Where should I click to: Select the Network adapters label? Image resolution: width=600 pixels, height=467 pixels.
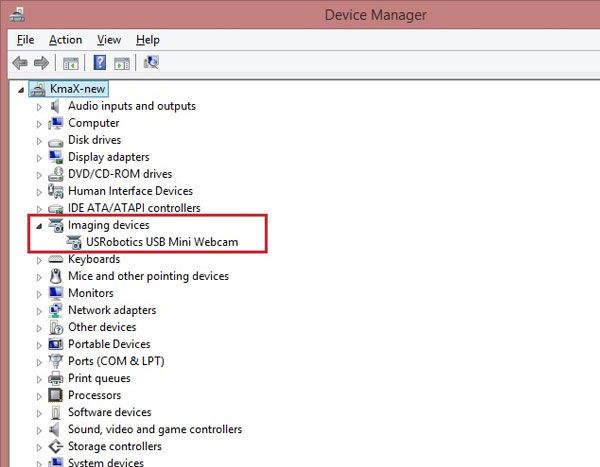pyautogui.click(x=112, y=310)
